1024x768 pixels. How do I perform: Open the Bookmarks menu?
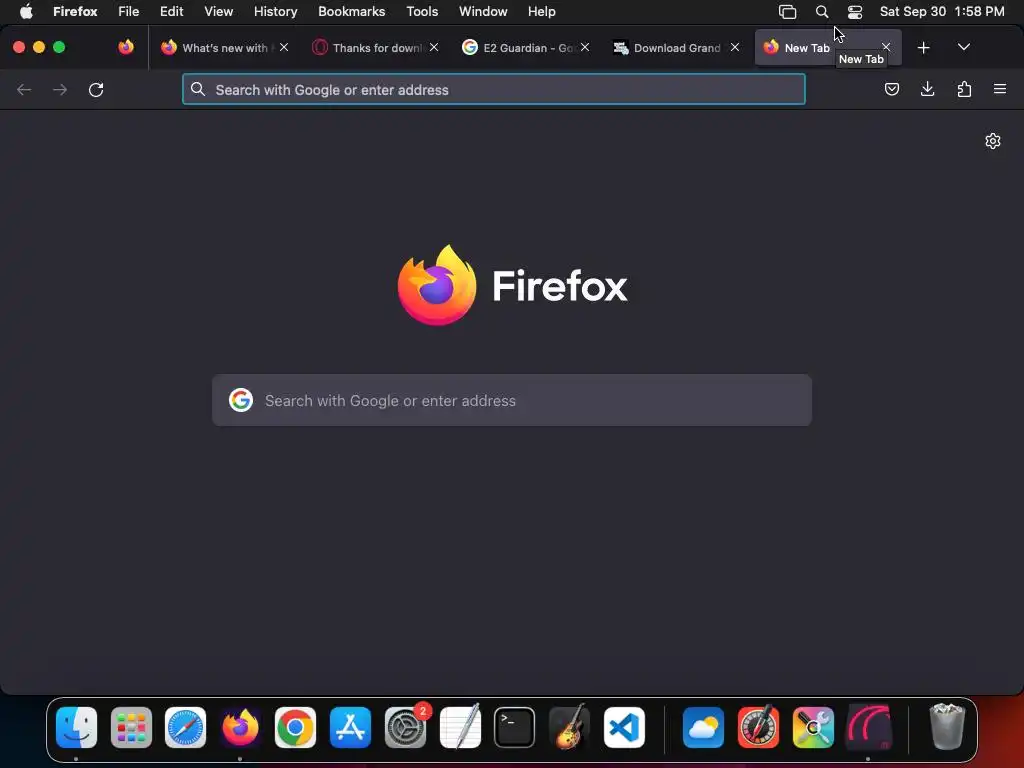pos(351,11)
